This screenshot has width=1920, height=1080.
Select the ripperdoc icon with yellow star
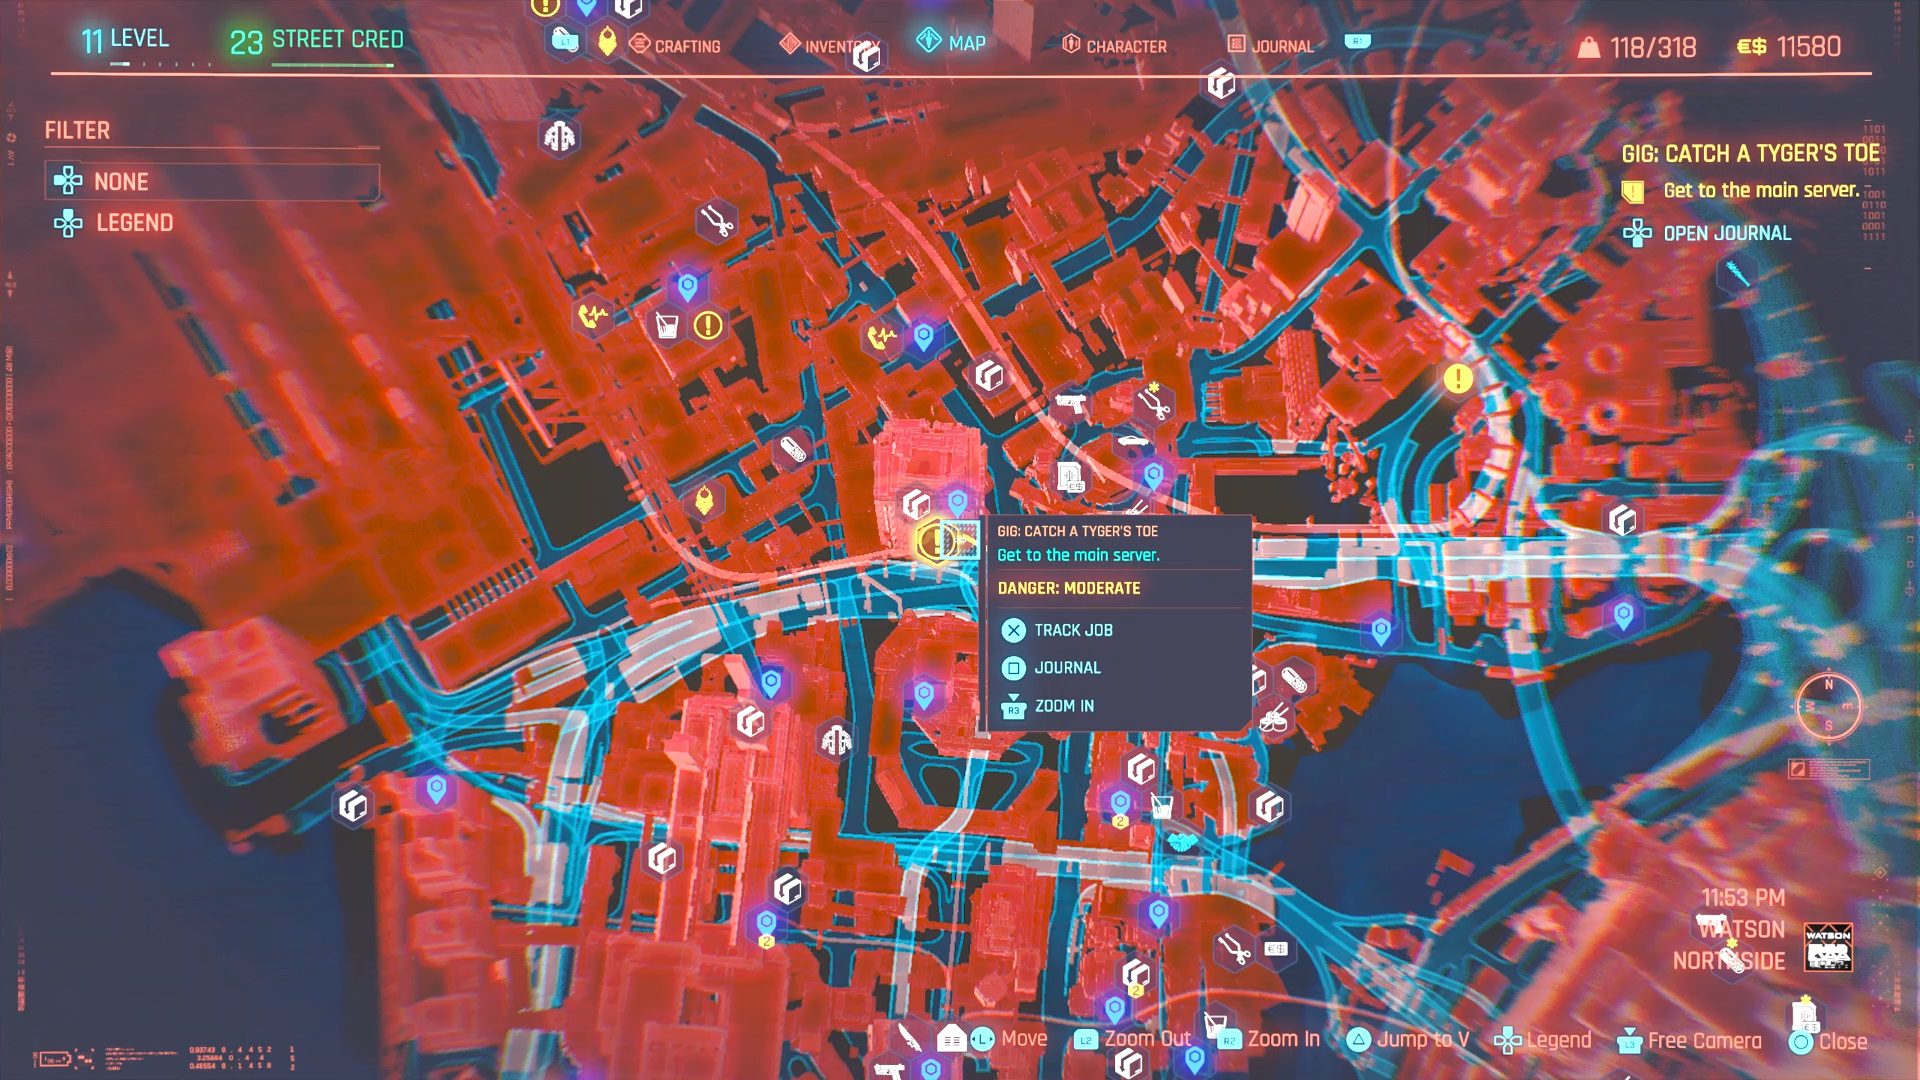point(1153,401)
